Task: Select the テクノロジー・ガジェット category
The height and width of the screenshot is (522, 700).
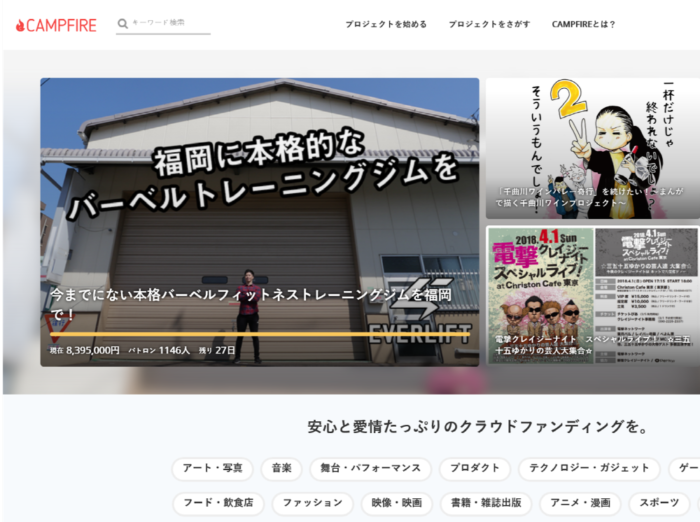Action: point(589,468)
